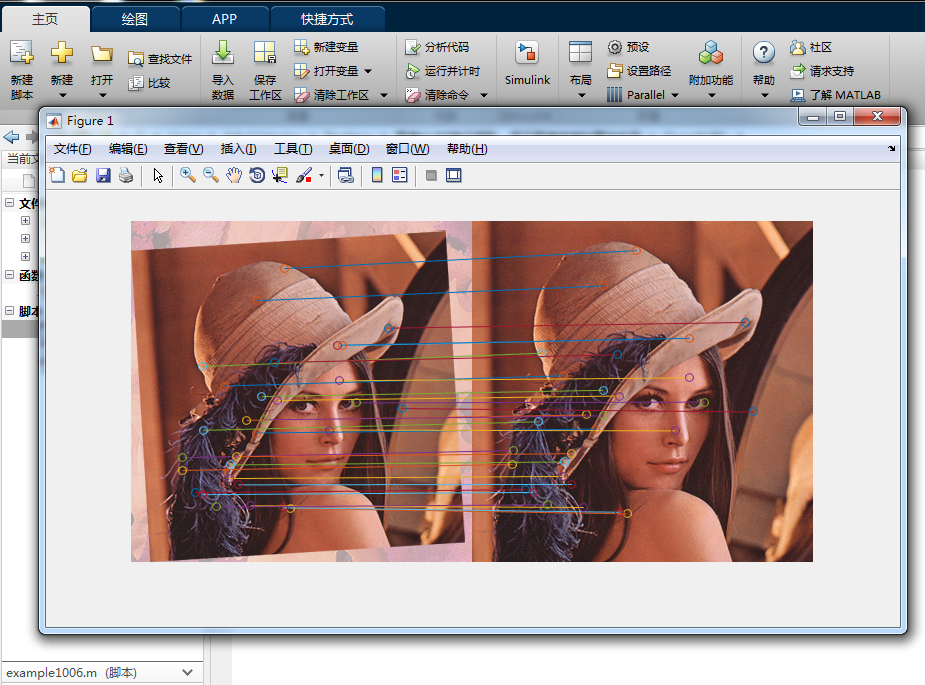Open the Clear Commands (清除命令) dropdown

pos(484,95)
